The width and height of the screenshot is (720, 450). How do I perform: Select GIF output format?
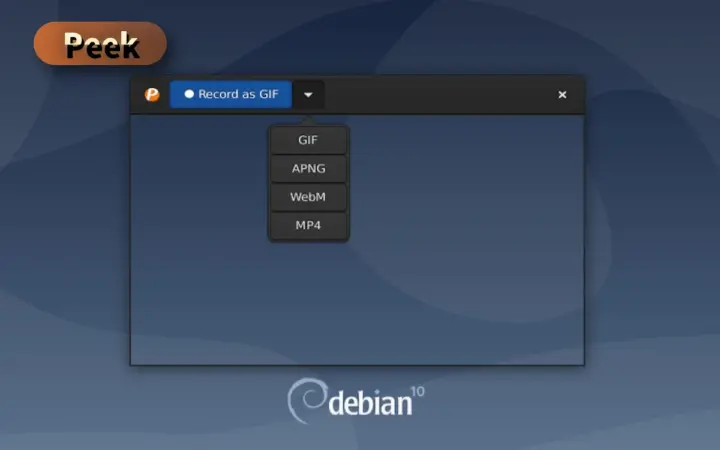tap(308, 140)
